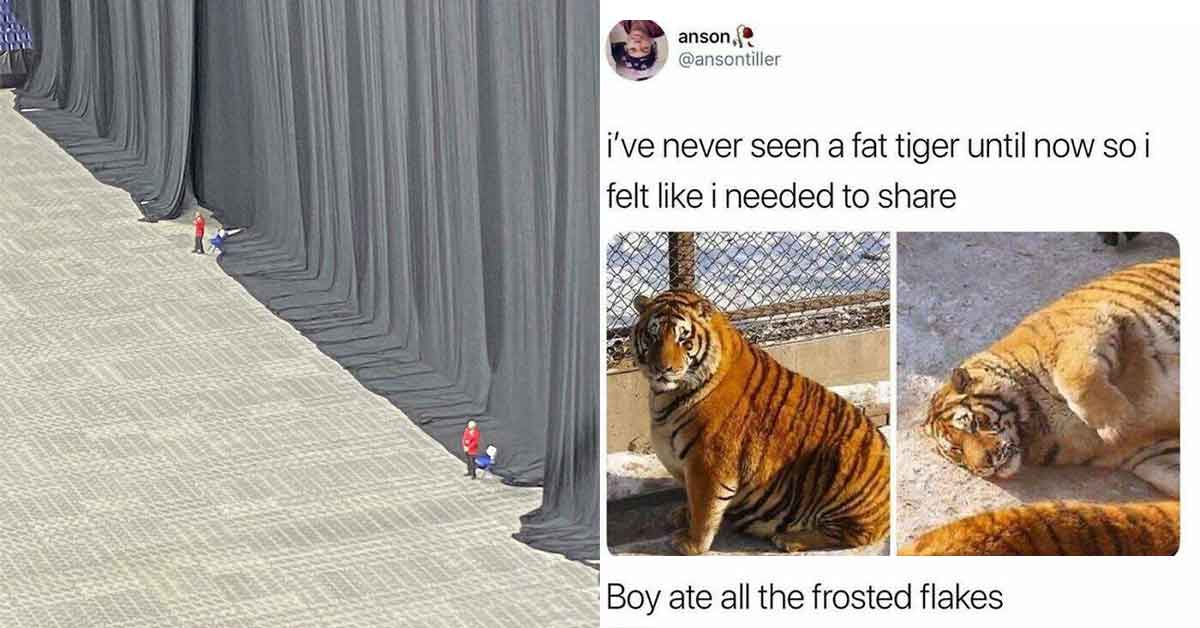Viewport: 1200px width, 628px height.
Task: Click the ping pong paddle emoji beside anson
Action: pyautogui.click(x=741, y=37)
